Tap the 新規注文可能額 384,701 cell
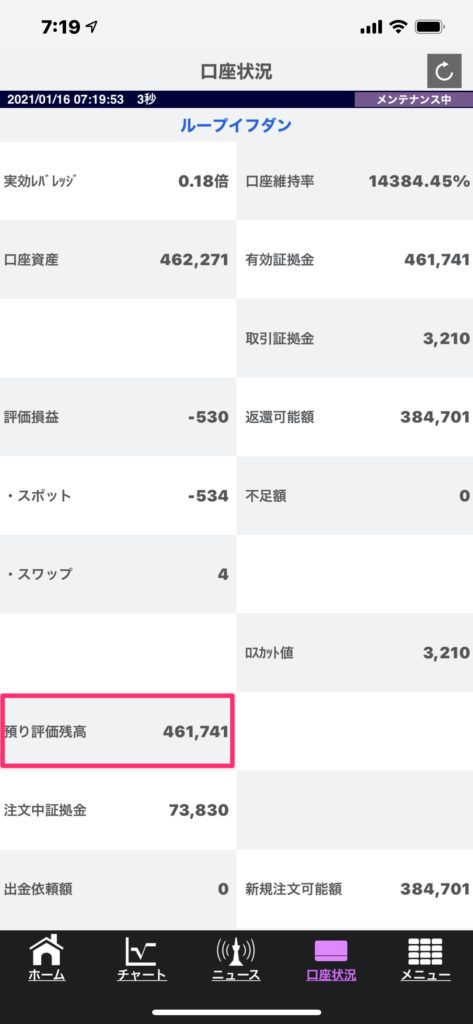473x1024 pixels. click(355, 889)
